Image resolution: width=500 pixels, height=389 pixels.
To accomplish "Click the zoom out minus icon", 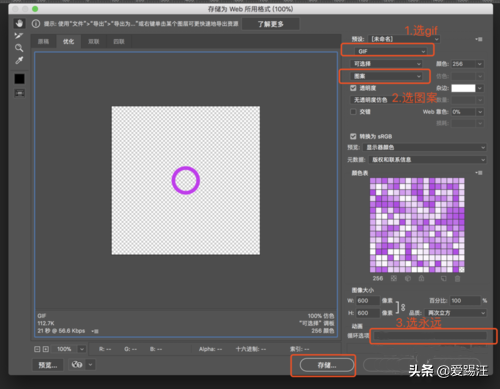I will (x=37, y=349).
